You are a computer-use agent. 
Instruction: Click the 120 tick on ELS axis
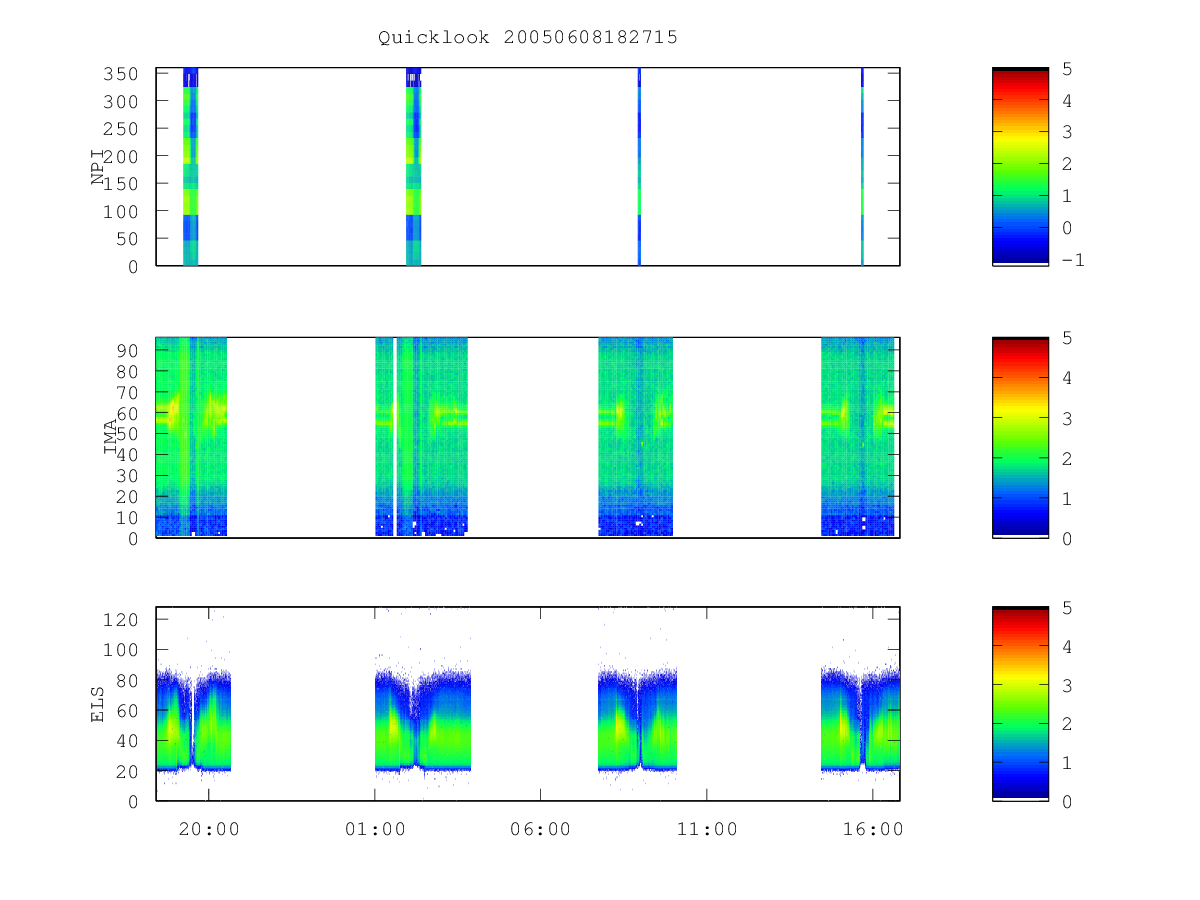point(121,619)
